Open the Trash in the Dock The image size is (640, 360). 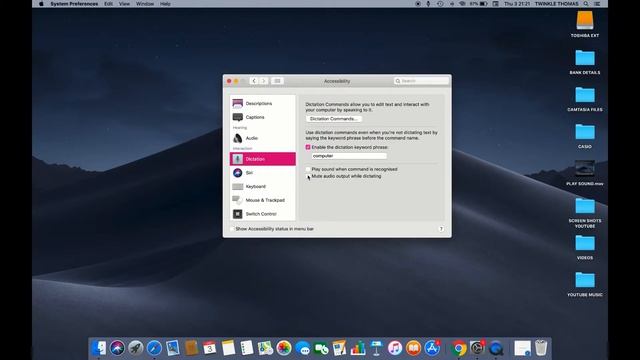[541, 348]
